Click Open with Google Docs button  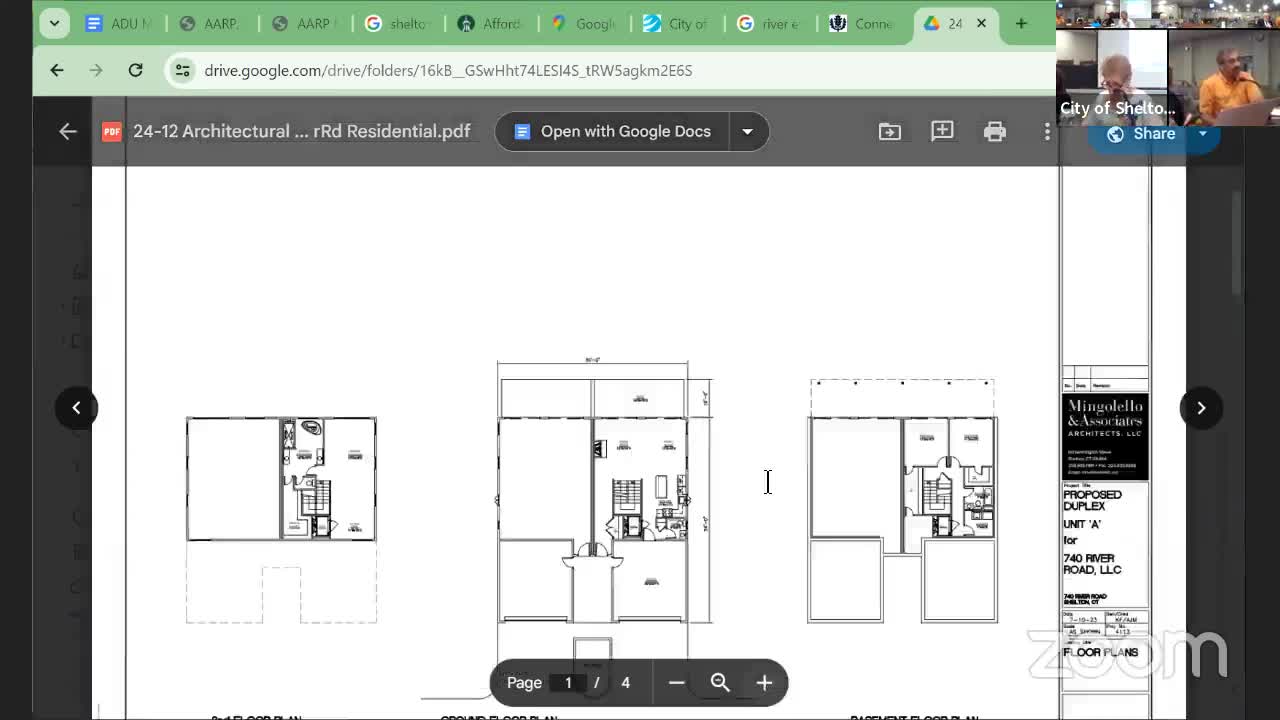(x=612, y=131)
